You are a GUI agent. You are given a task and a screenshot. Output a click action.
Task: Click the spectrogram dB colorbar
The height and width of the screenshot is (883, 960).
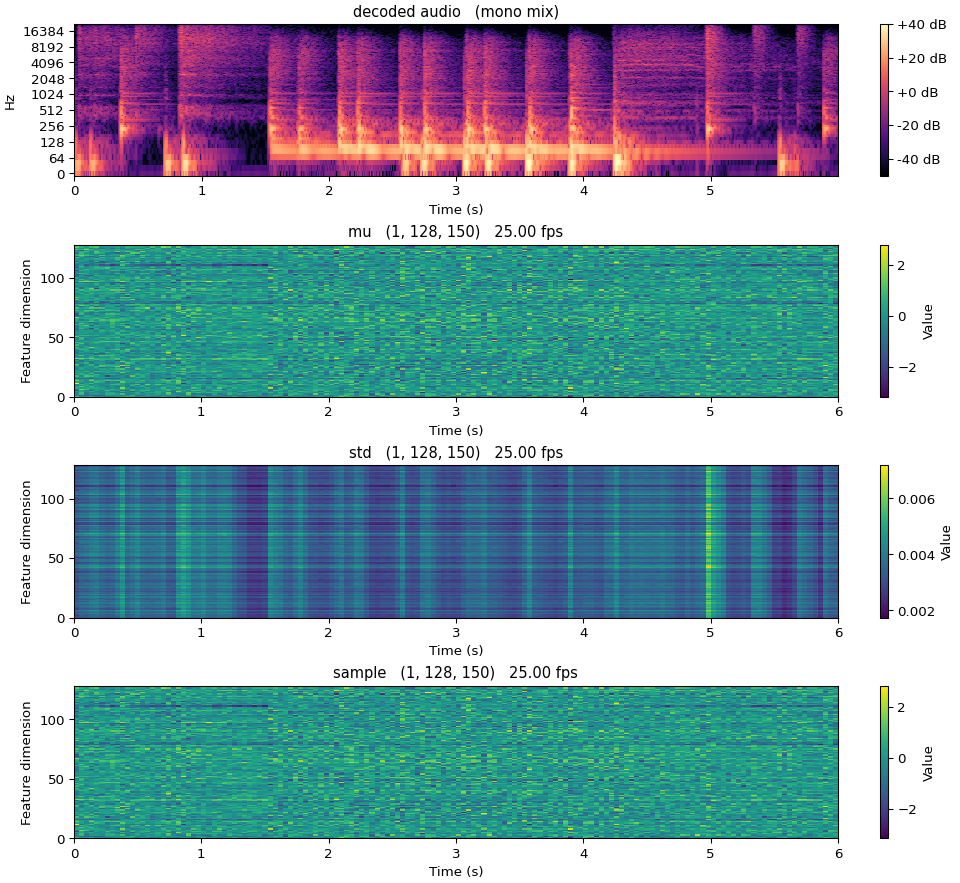[x=884, y=100]
